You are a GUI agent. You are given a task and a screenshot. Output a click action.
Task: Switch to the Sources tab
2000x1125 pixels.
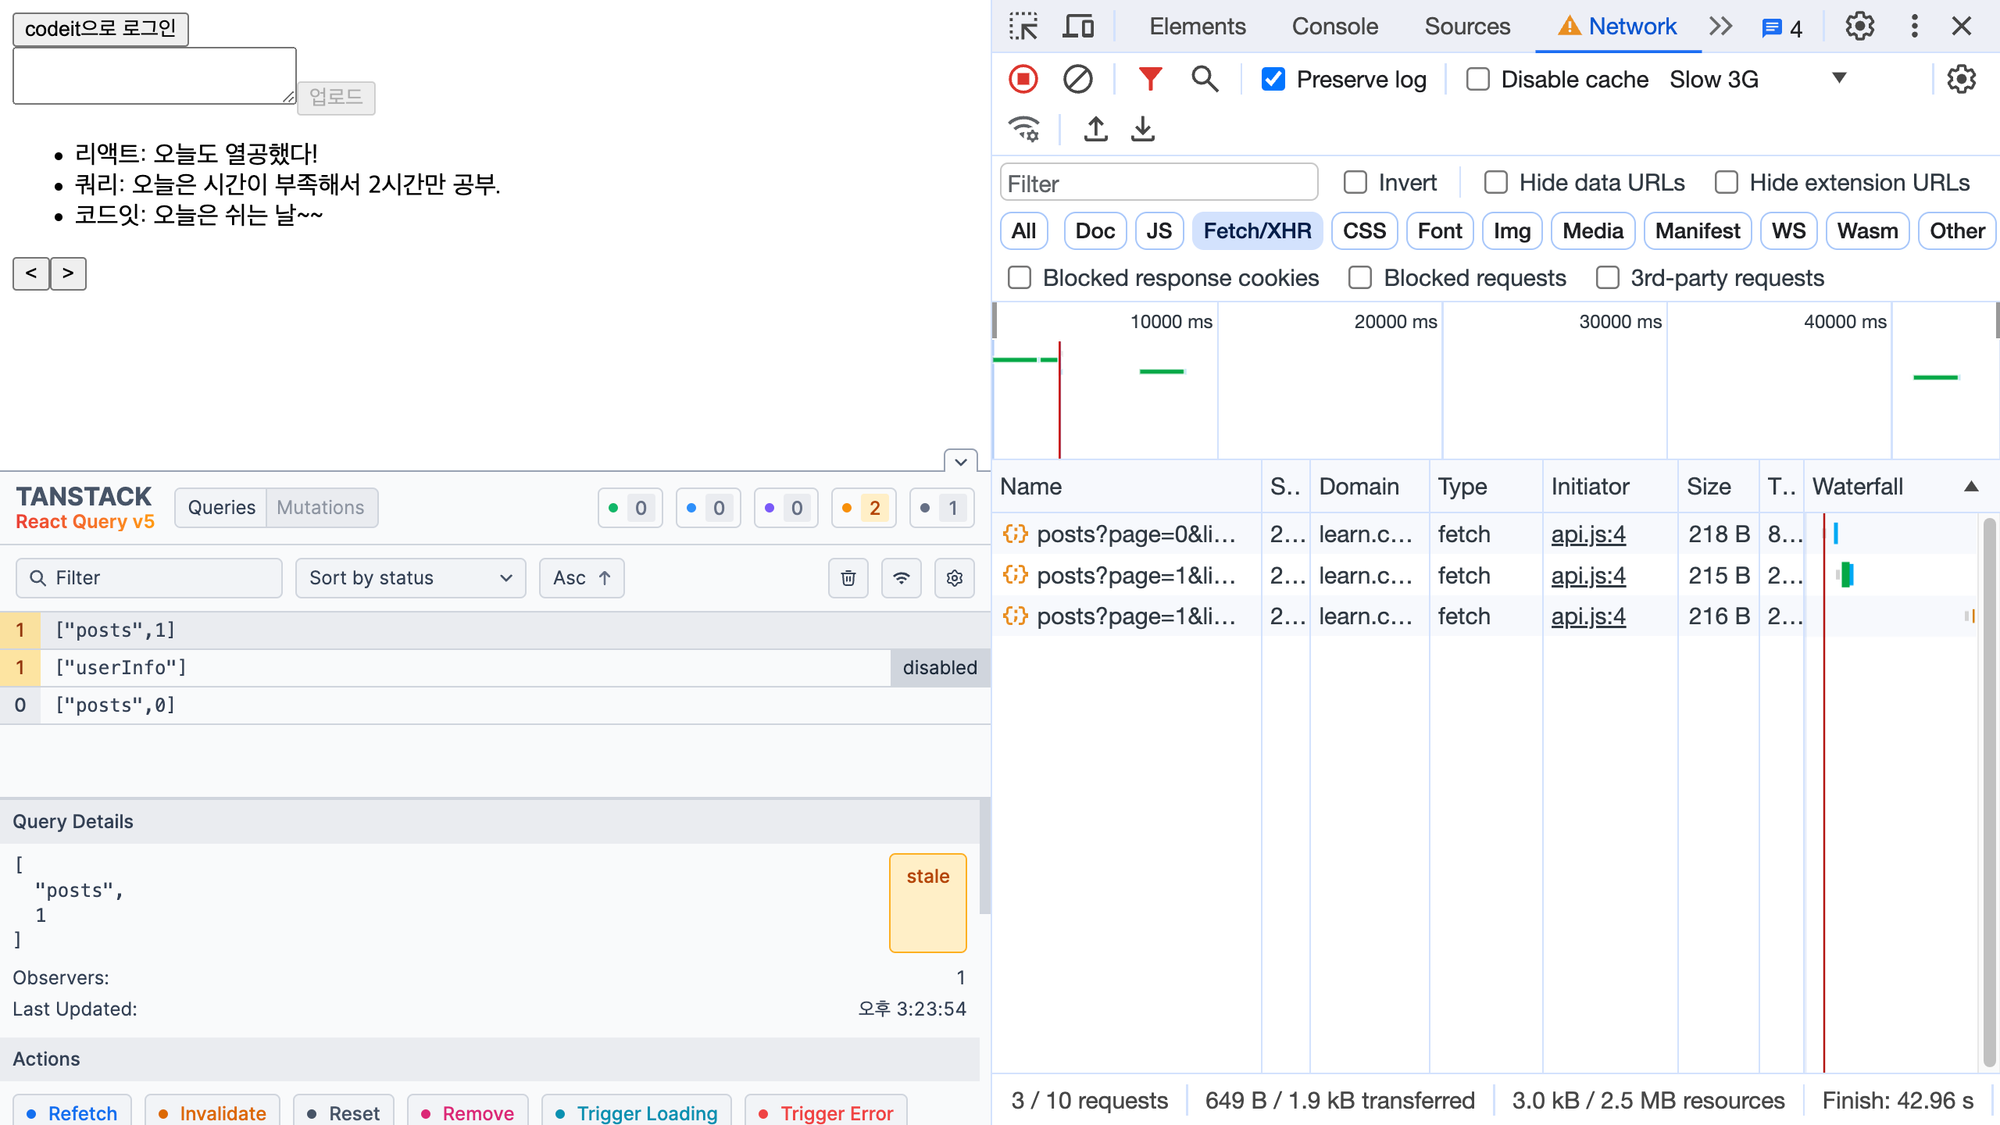click(x=1467, y=27)
